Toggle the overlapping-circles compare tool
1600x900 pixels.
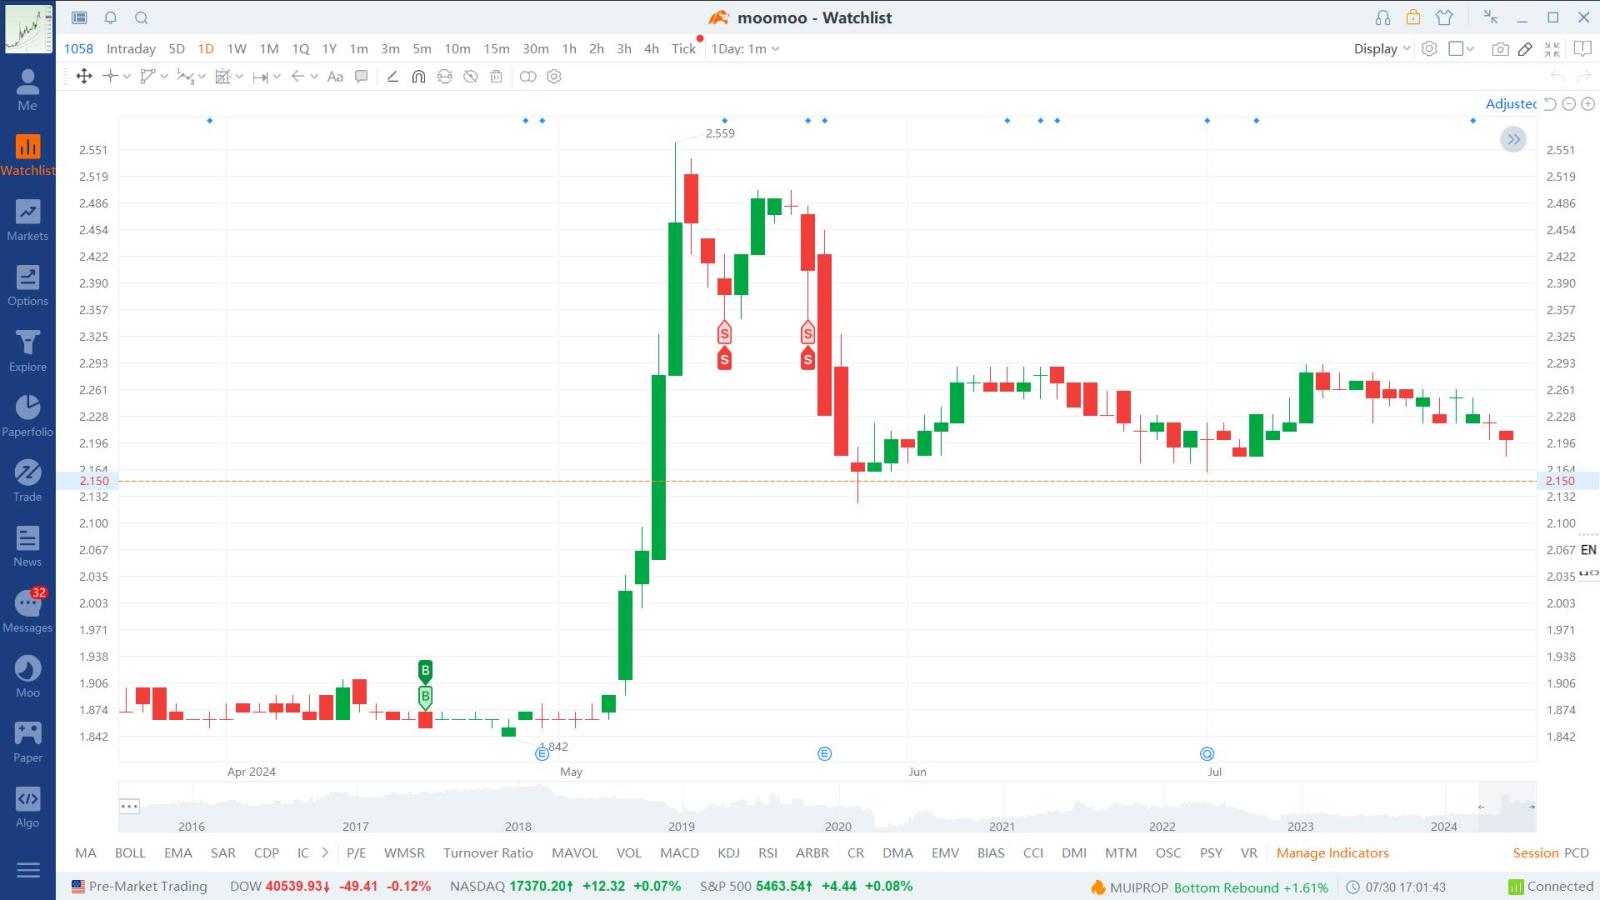(528, 76)
